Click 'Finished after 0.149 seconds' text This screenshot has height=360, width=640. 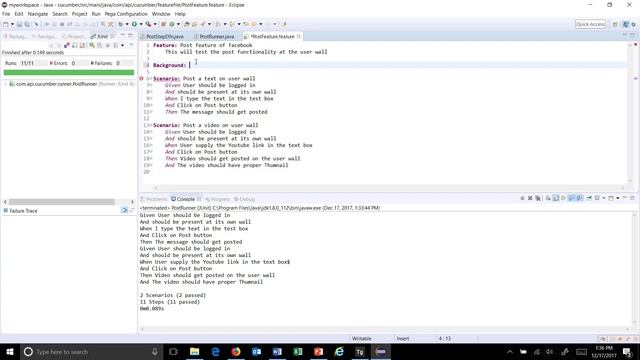pyautogui.click(x=33, y=53)
